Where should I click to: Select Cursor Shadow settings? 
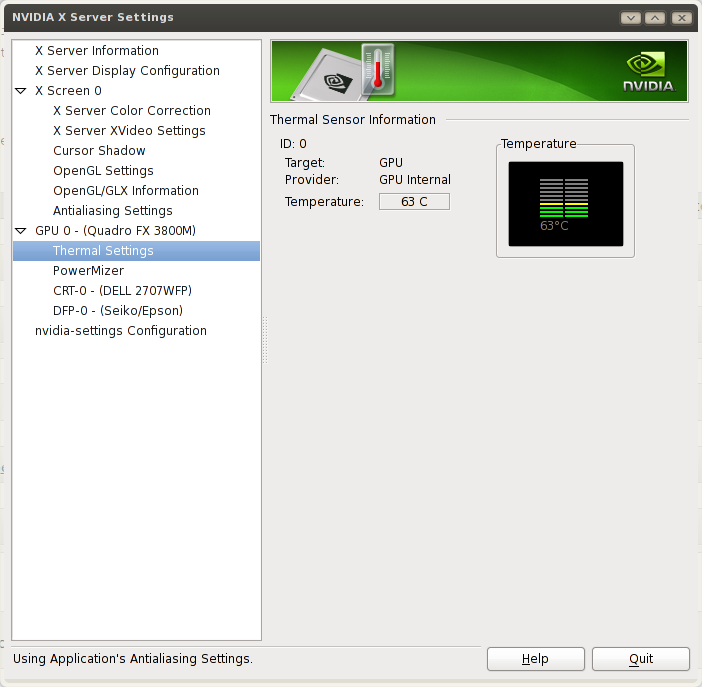[x=99, y=151]
